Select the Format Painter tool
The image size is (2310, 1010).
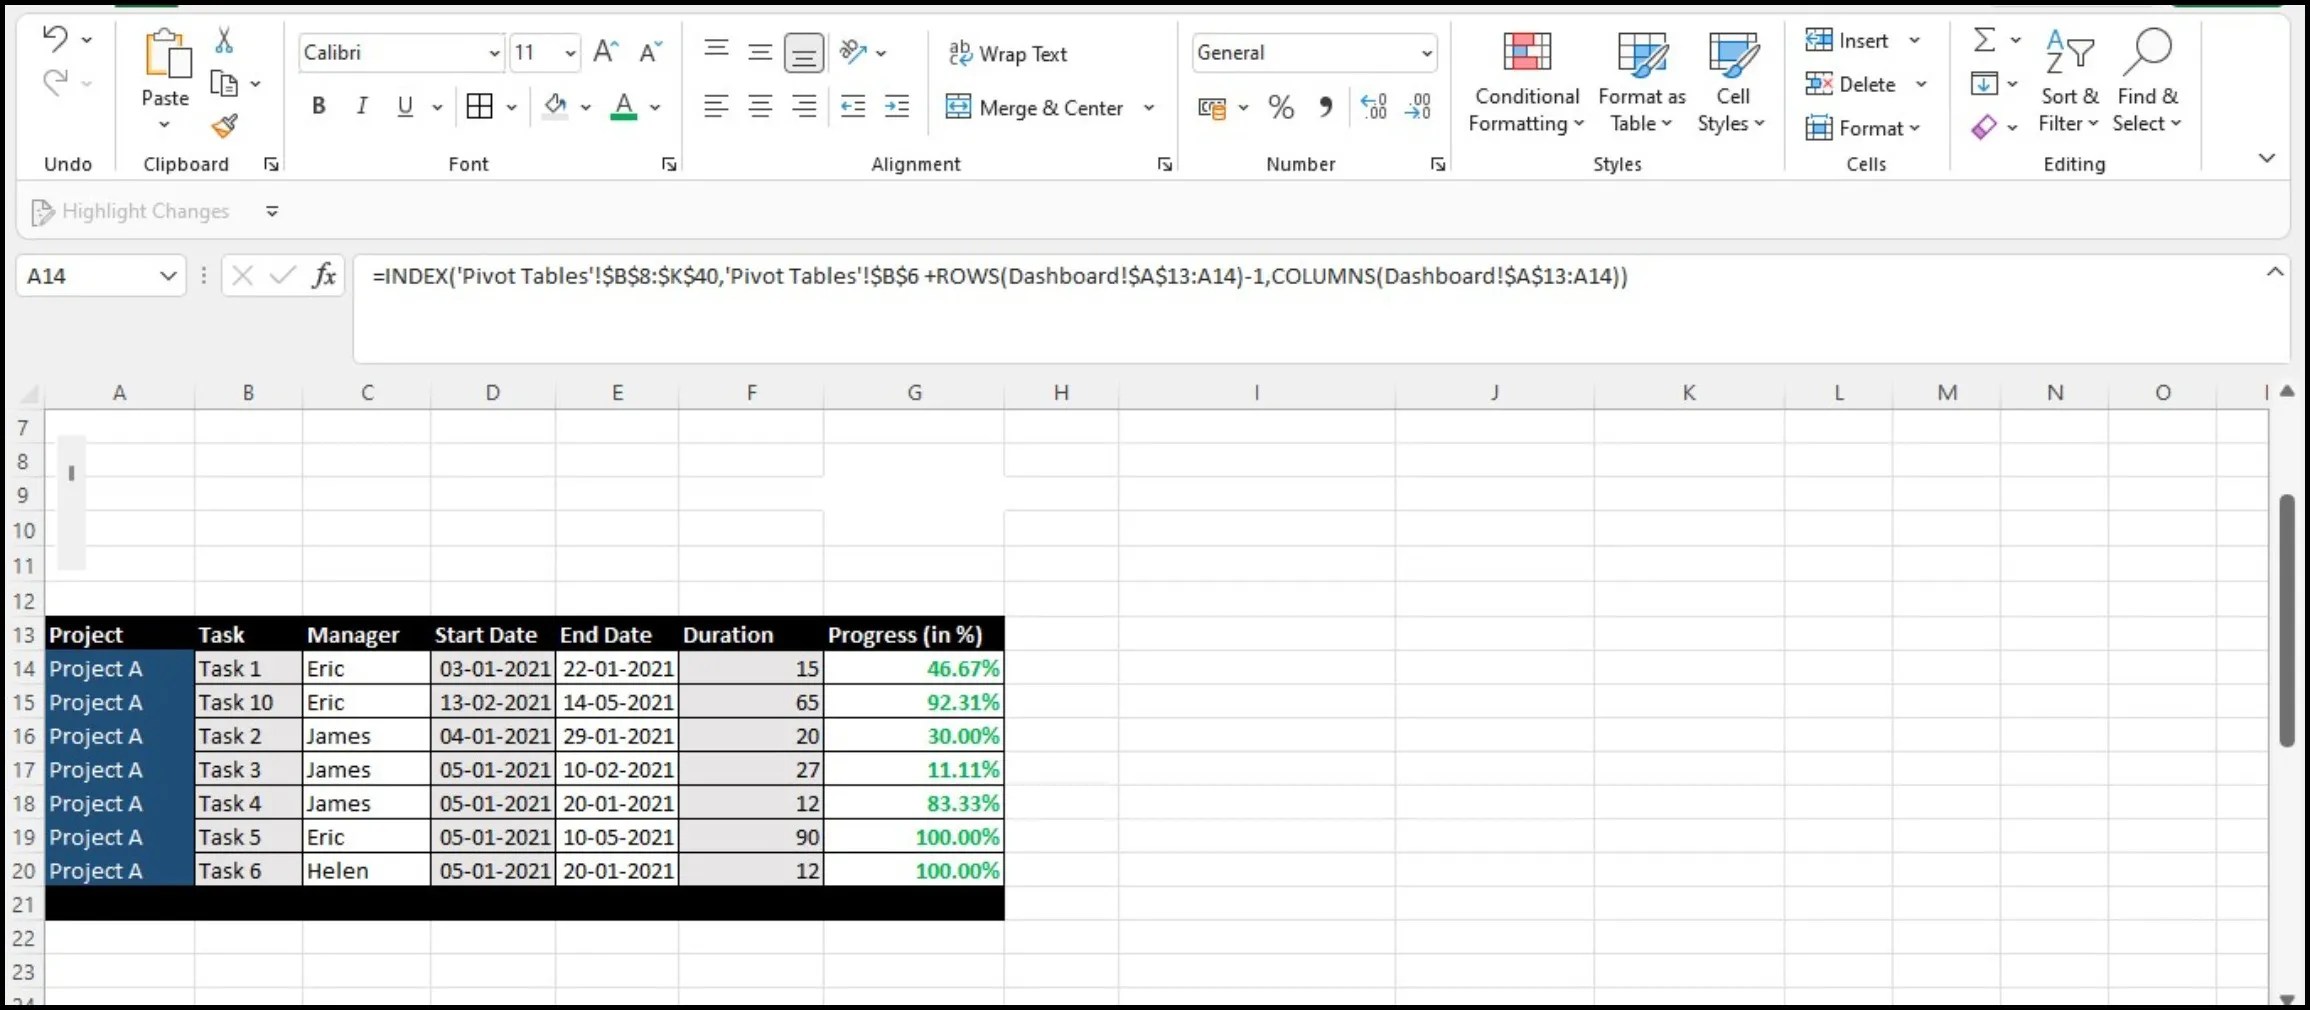(x=224, y=127)
